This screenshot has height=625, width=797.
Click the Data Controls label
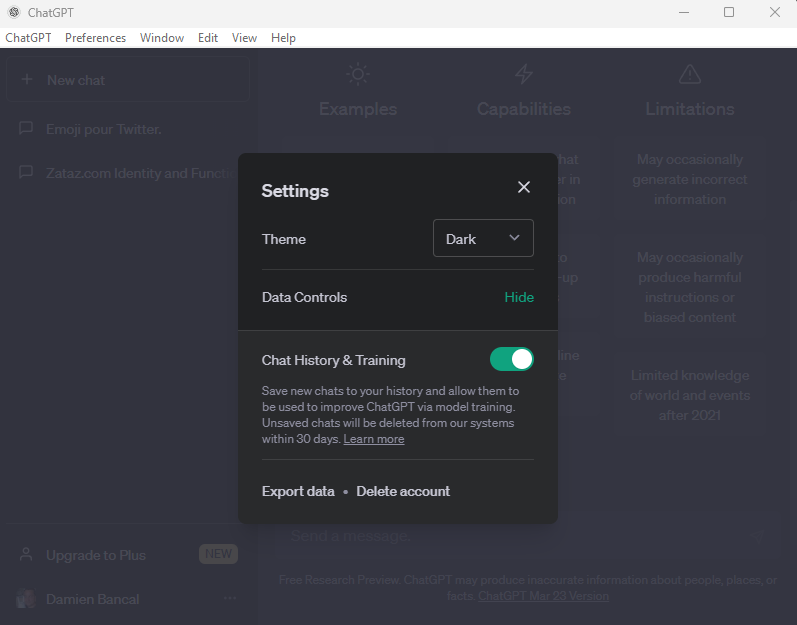pos(304,297)
